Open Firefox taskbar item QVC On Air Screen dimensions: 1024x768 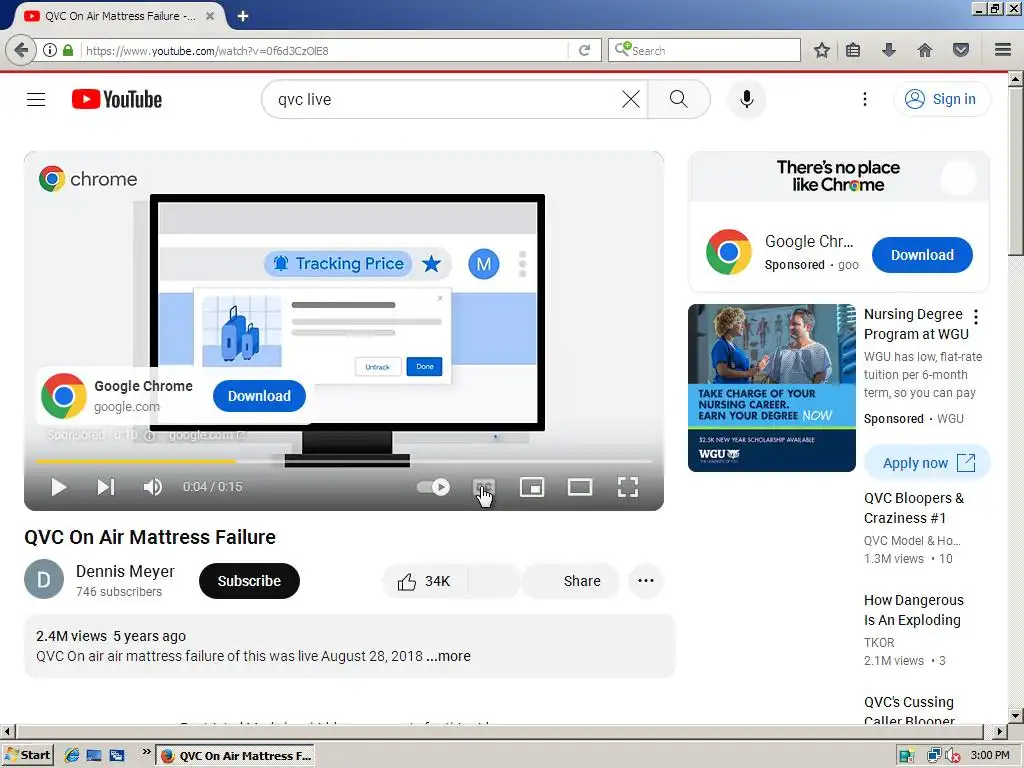point(236,756)
